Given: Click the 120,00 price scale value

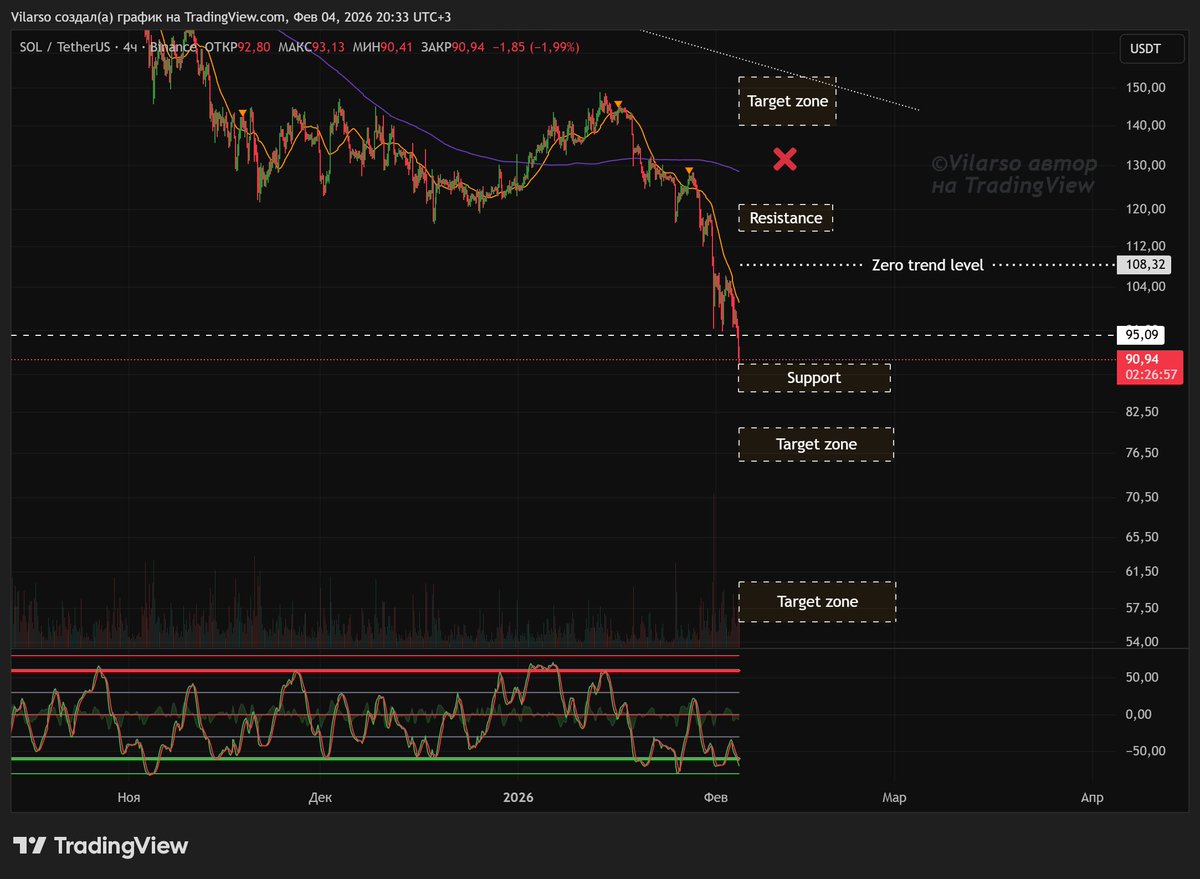Looking at the screenshot, I should [1145, 209].
